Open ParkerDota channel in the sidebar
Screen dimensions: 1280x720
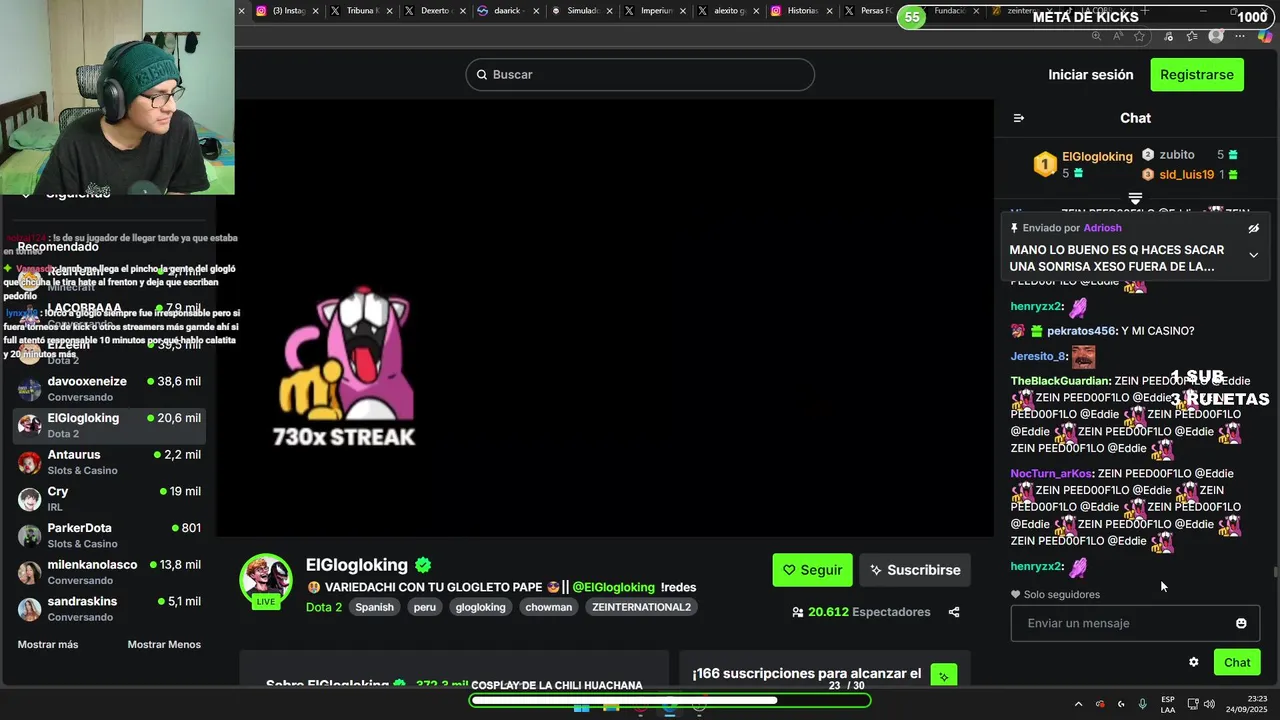click(110, 535)
